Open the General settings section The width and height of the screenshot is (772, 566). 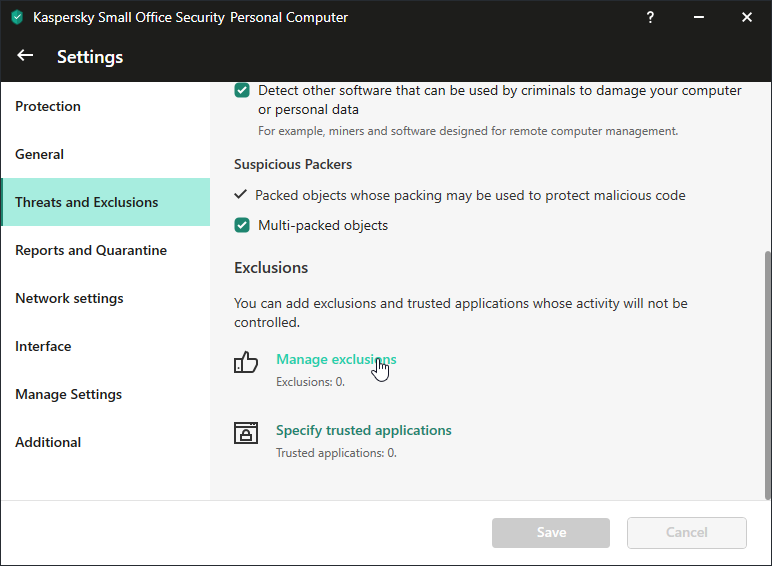click(105, 154)
